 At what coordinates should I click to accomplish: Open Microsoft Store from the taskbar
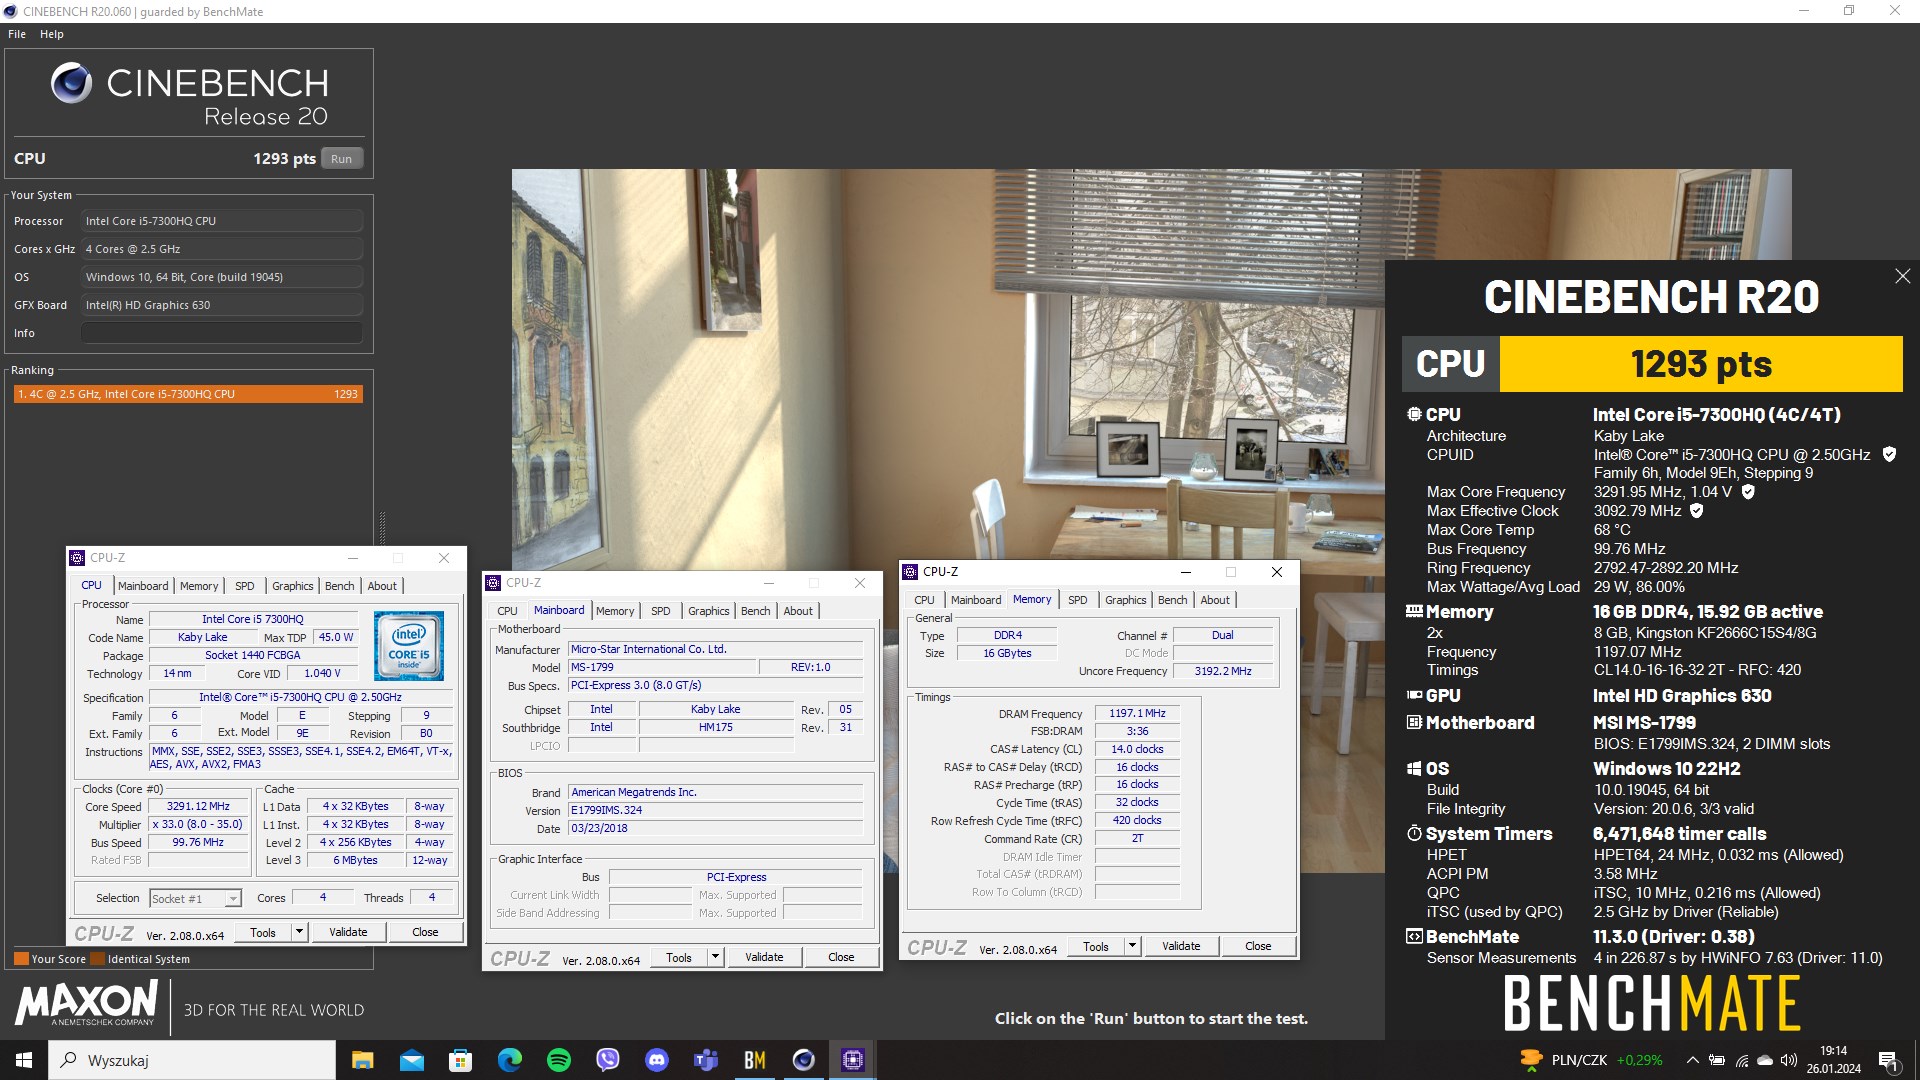click(x=460, y=1060)
